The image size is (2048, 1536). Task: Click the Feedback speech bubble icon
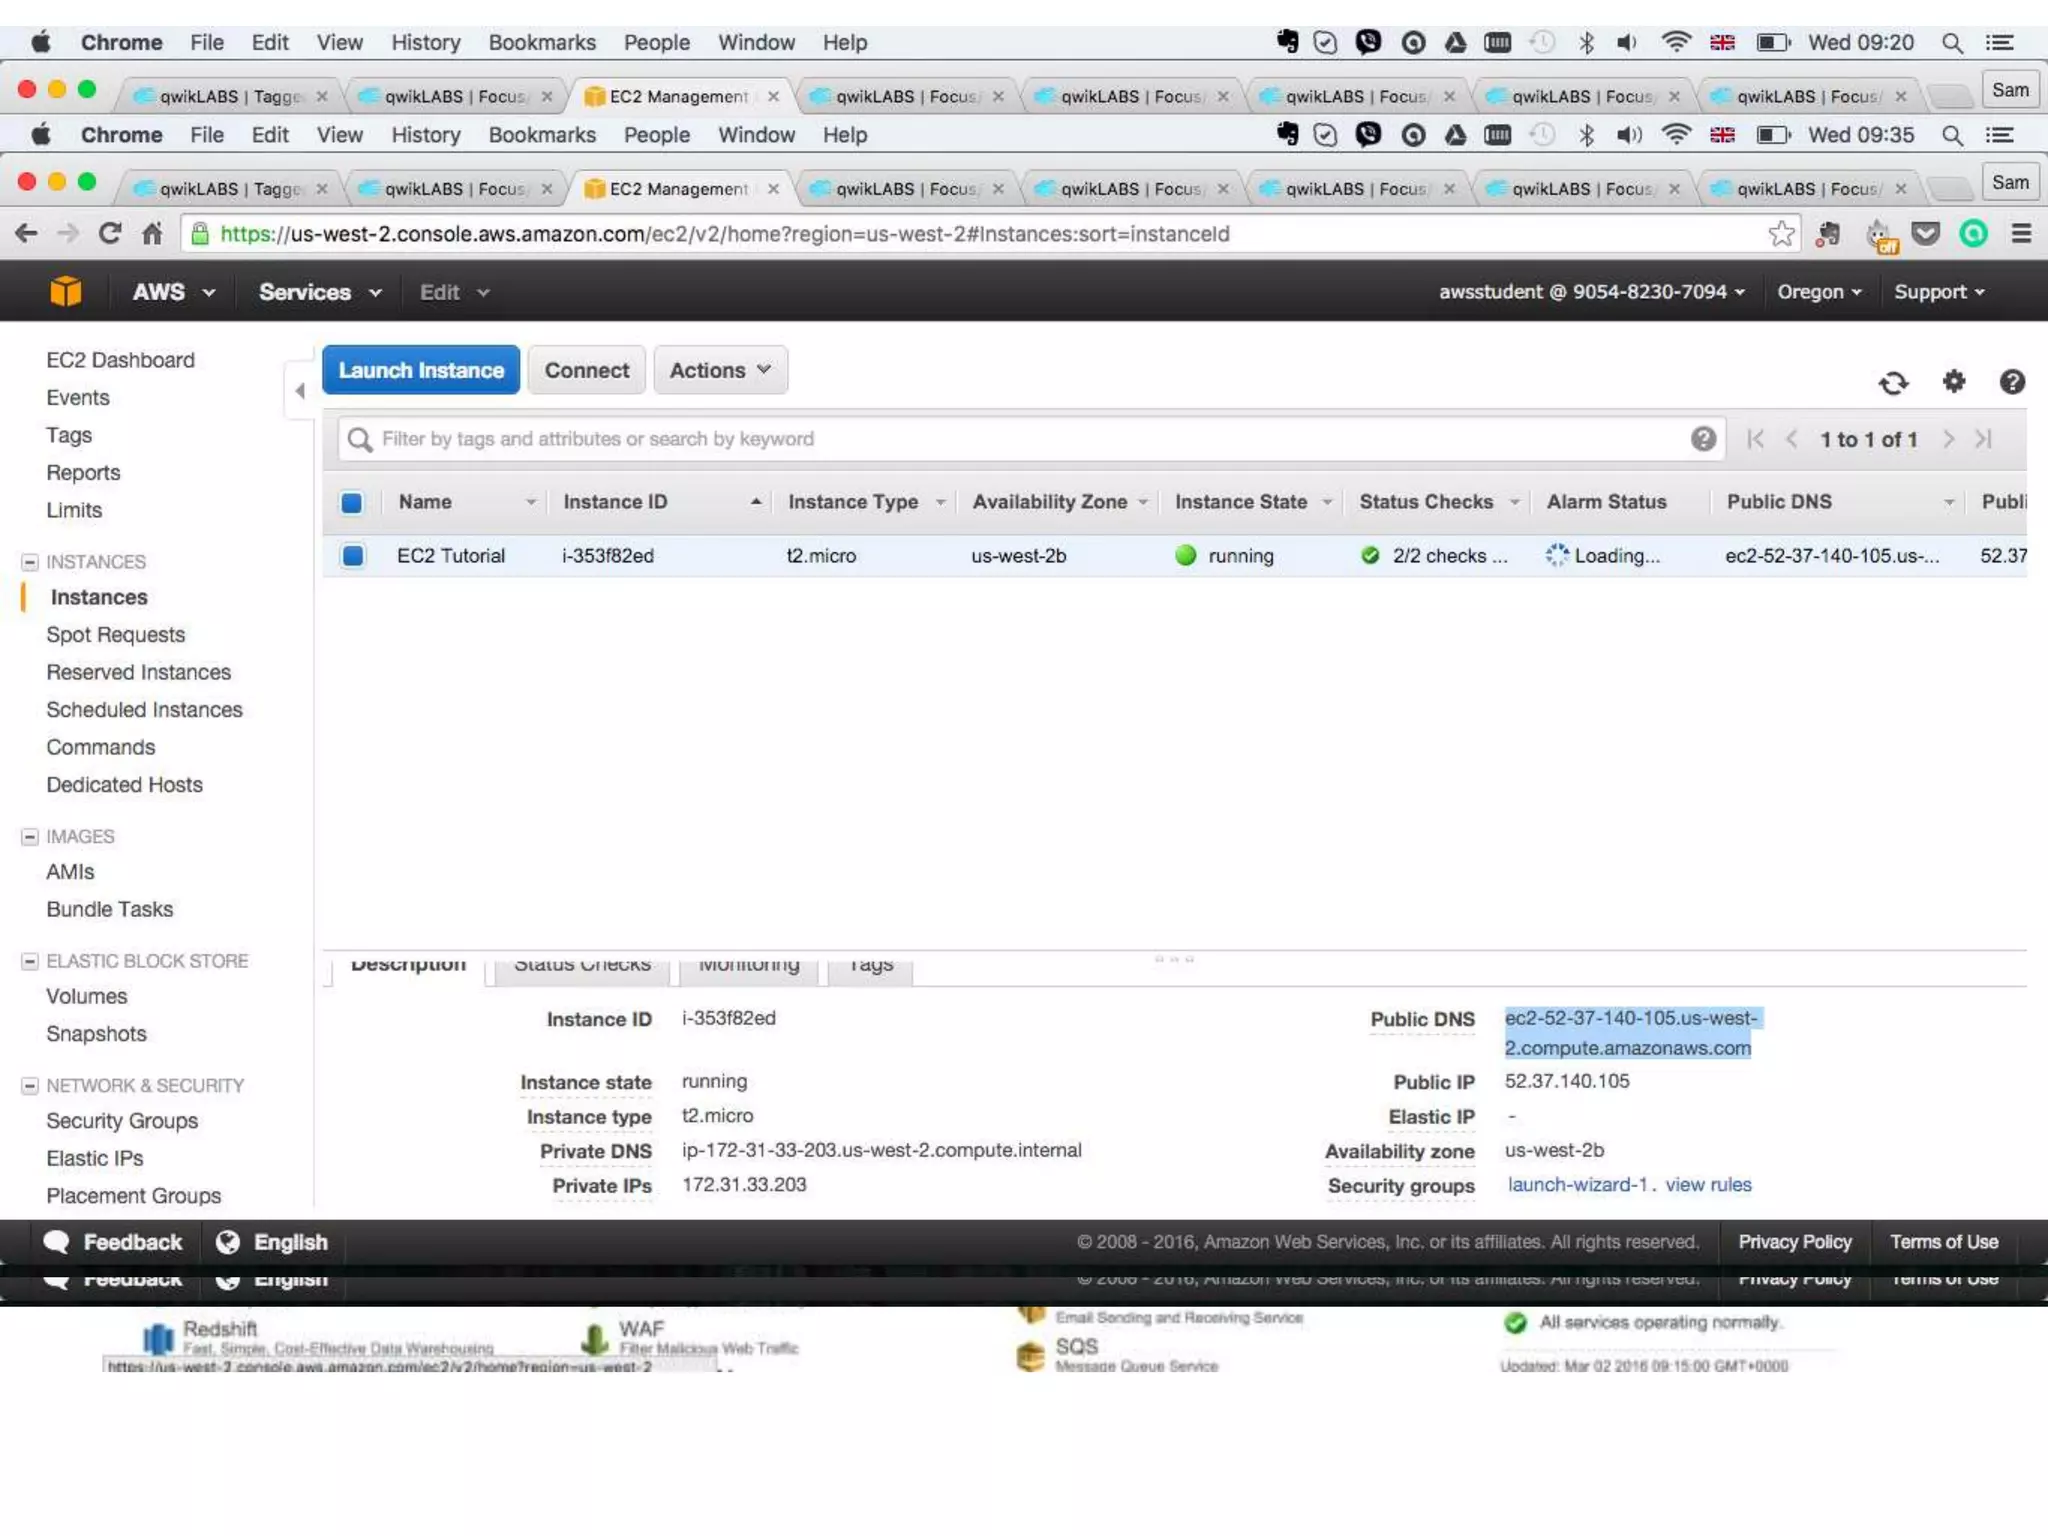pyautogui.click(x=56, y=1242)
